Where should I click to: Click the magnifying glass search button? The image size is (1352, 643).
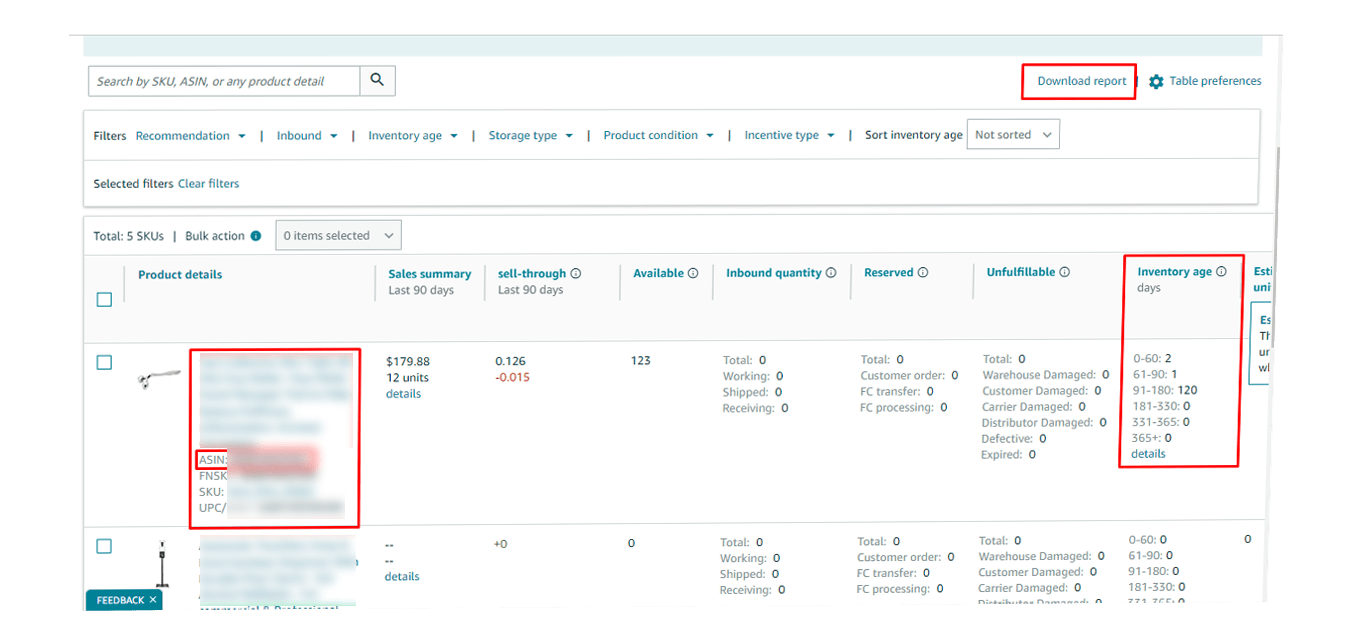(377, 81)
